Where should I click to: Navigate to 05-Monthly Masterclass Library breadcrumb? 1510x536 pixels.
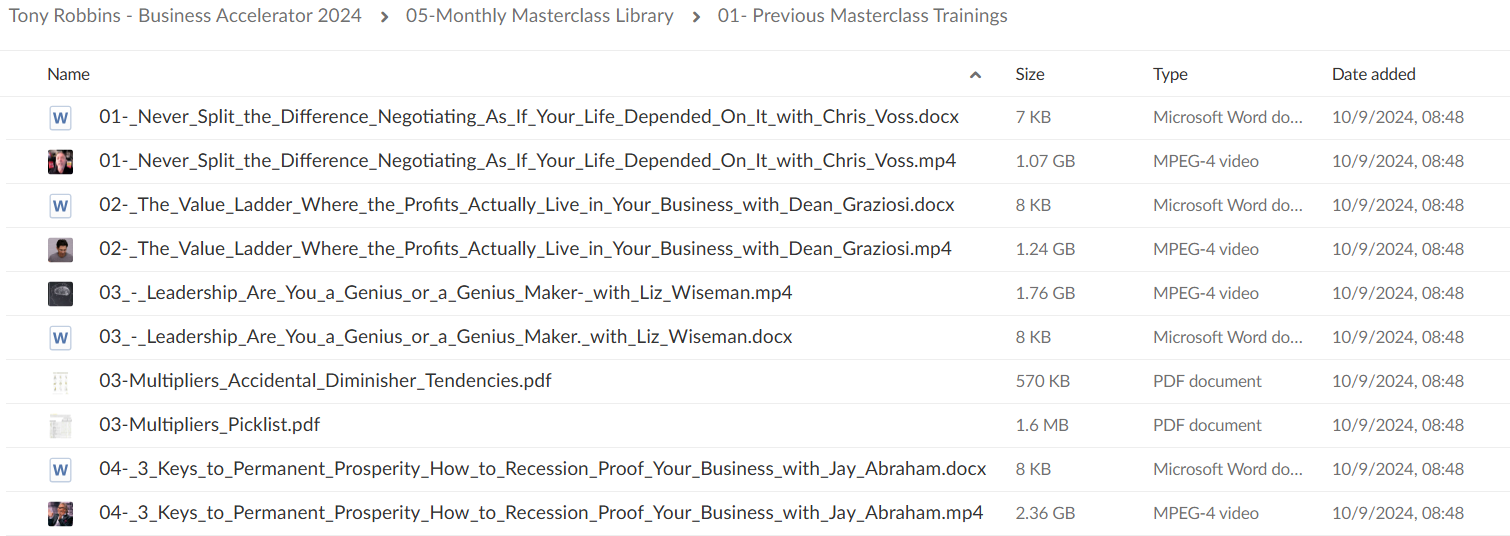(540, 16)
